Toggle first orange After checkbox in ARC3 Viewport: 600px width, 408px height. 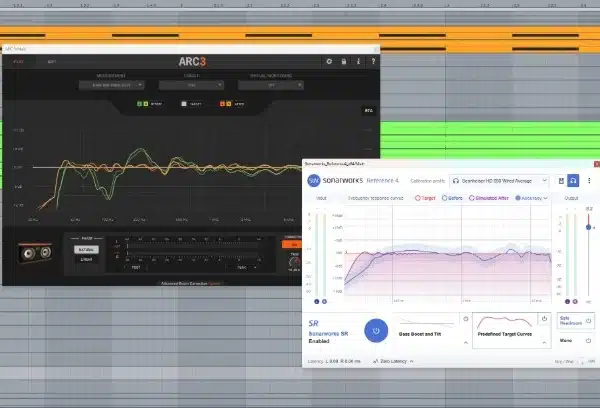coord(222,104)
